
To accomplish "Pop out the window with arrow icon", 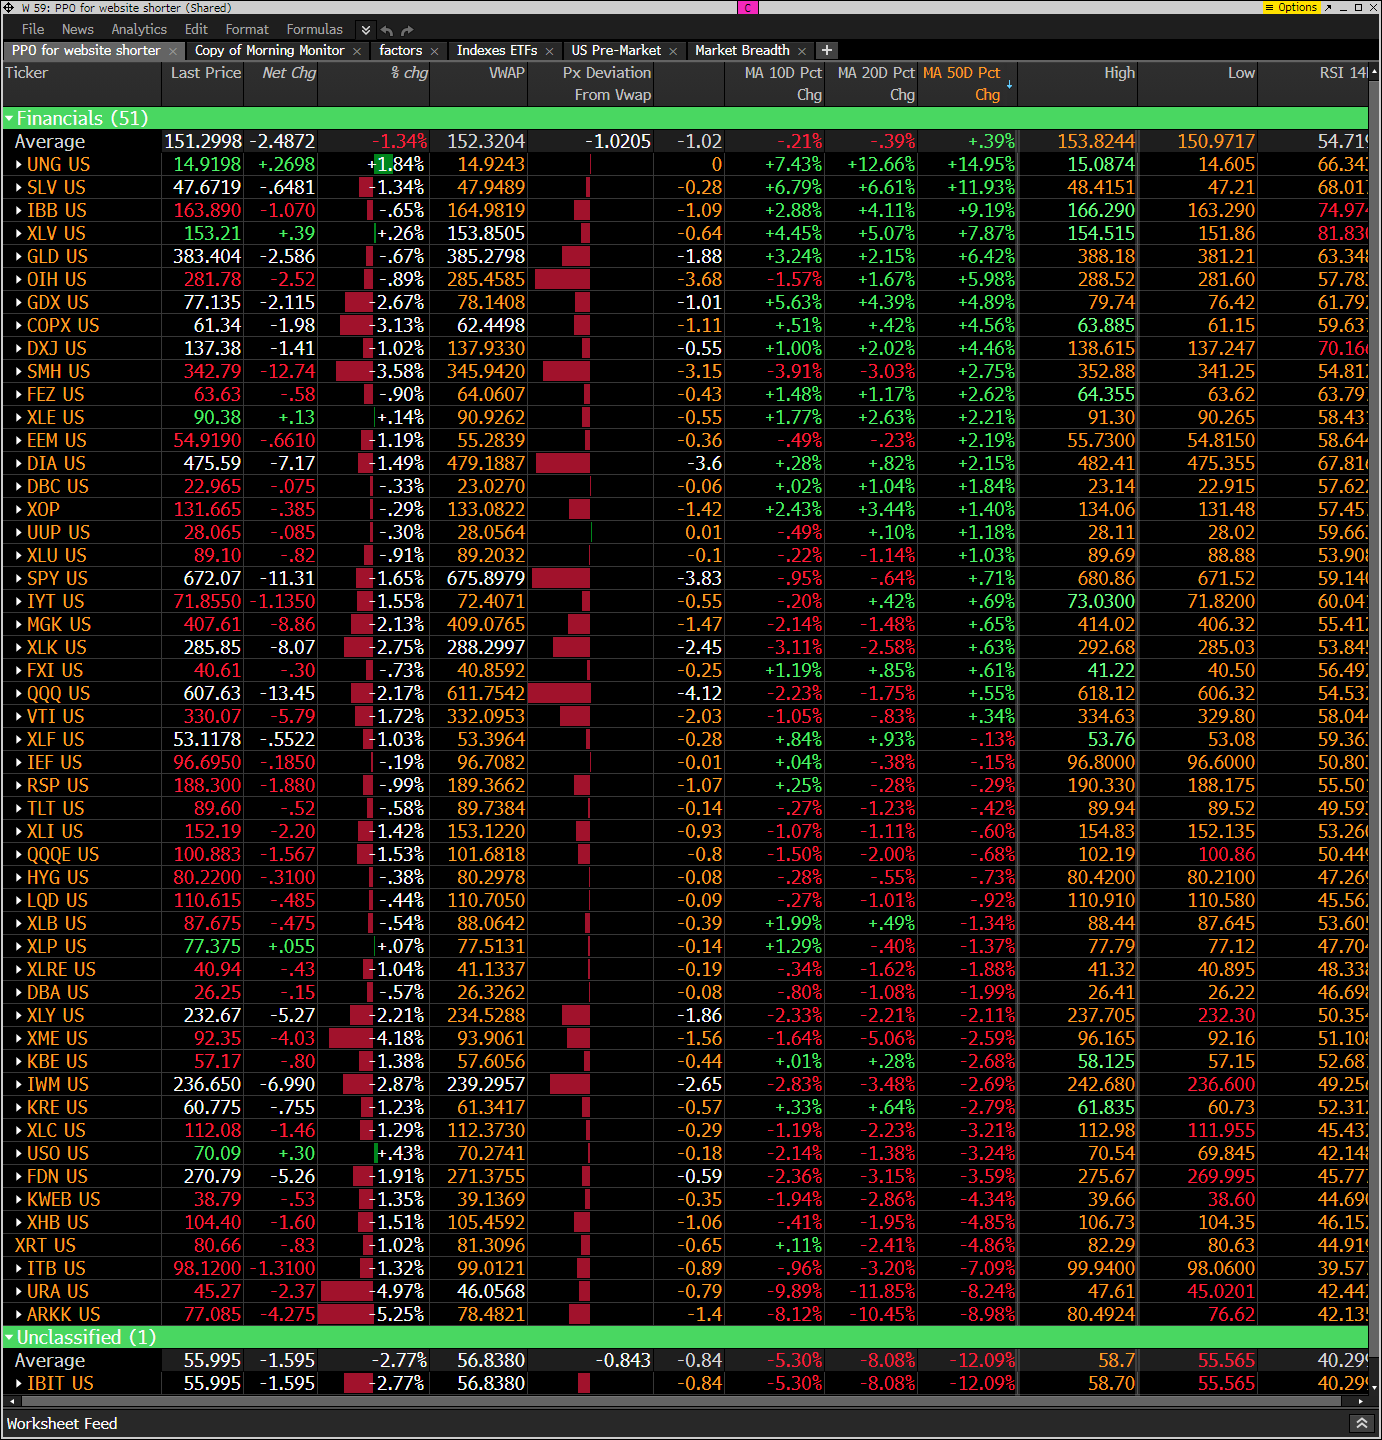I will tap(1328, 7).
